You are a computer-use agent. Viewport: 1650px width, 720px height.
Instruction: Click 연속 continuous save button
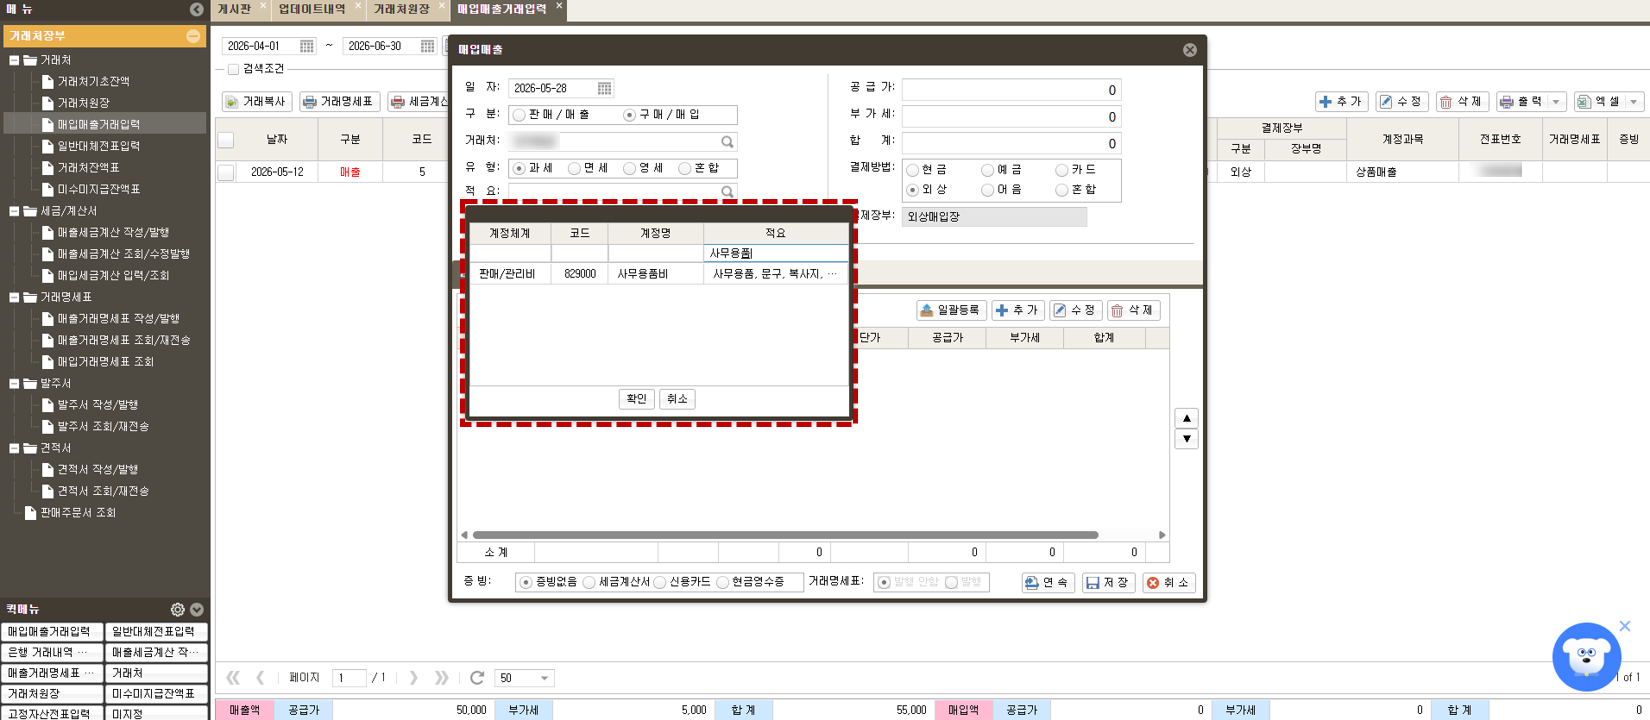click(x=1048, y=582)
